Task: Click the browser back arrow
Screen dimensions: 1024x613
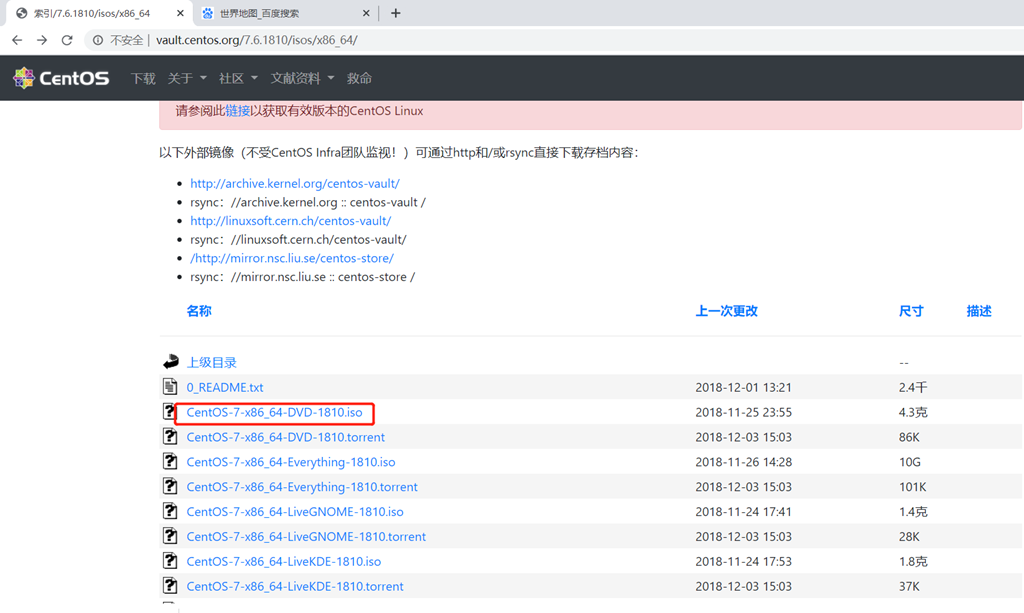Action: (x=17, y=40)
